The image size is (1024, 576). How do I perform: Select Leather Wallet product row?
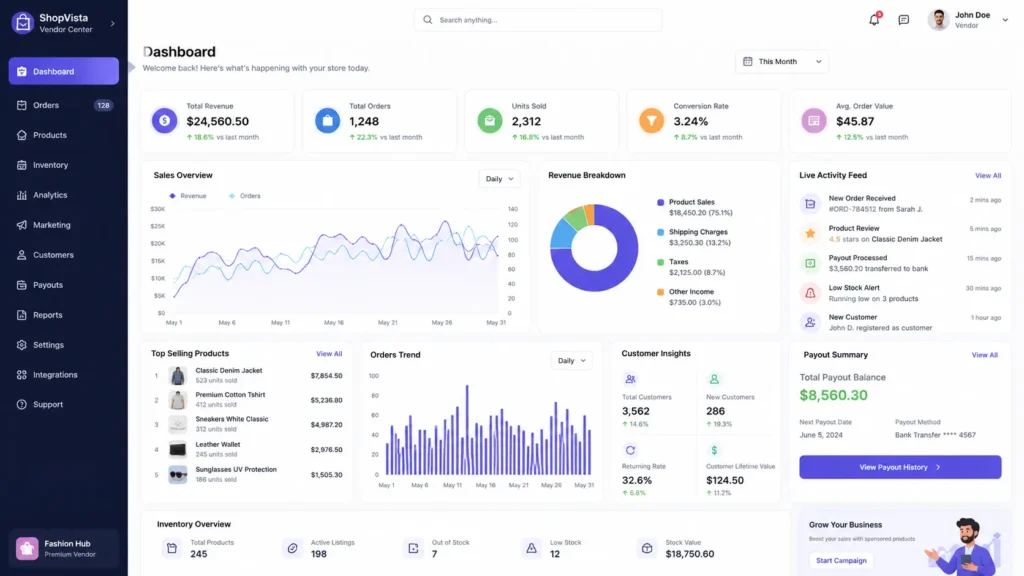click(x=247, y=449)
